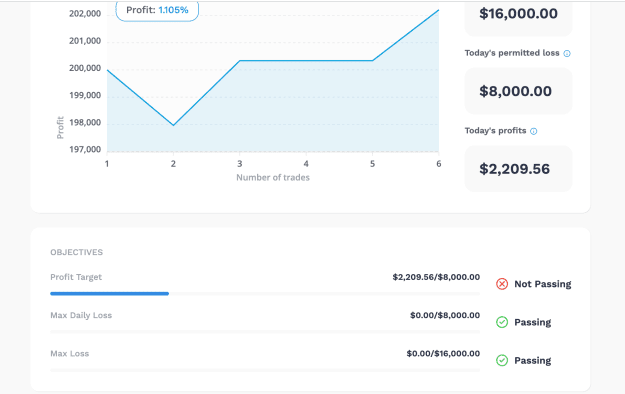Click the Today's permitted loss label

click(x=512, y=53)
